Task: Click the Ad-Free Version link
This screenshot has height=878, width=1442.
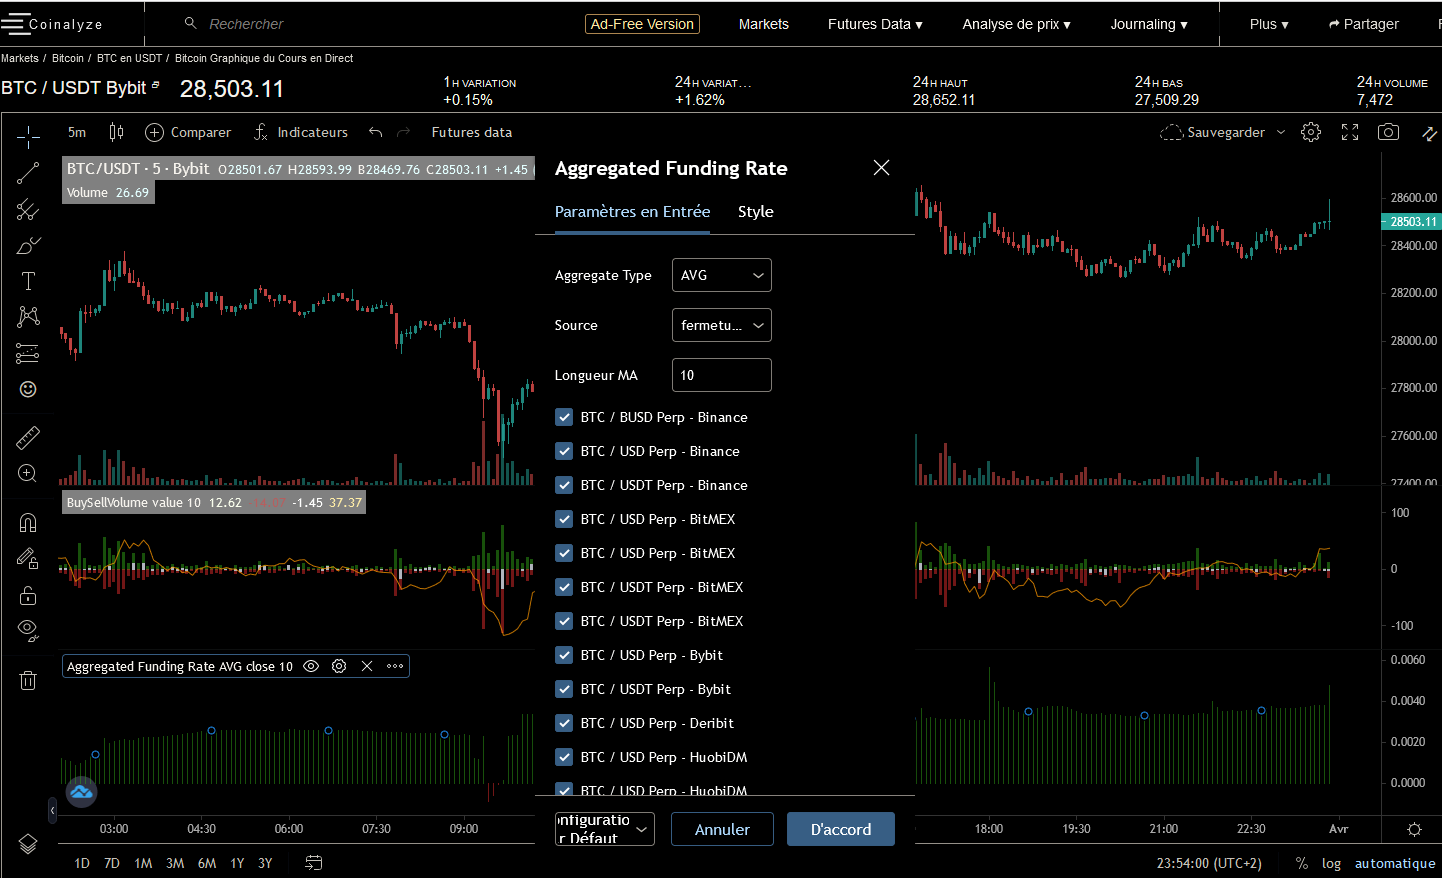Action: coord(642,24)
